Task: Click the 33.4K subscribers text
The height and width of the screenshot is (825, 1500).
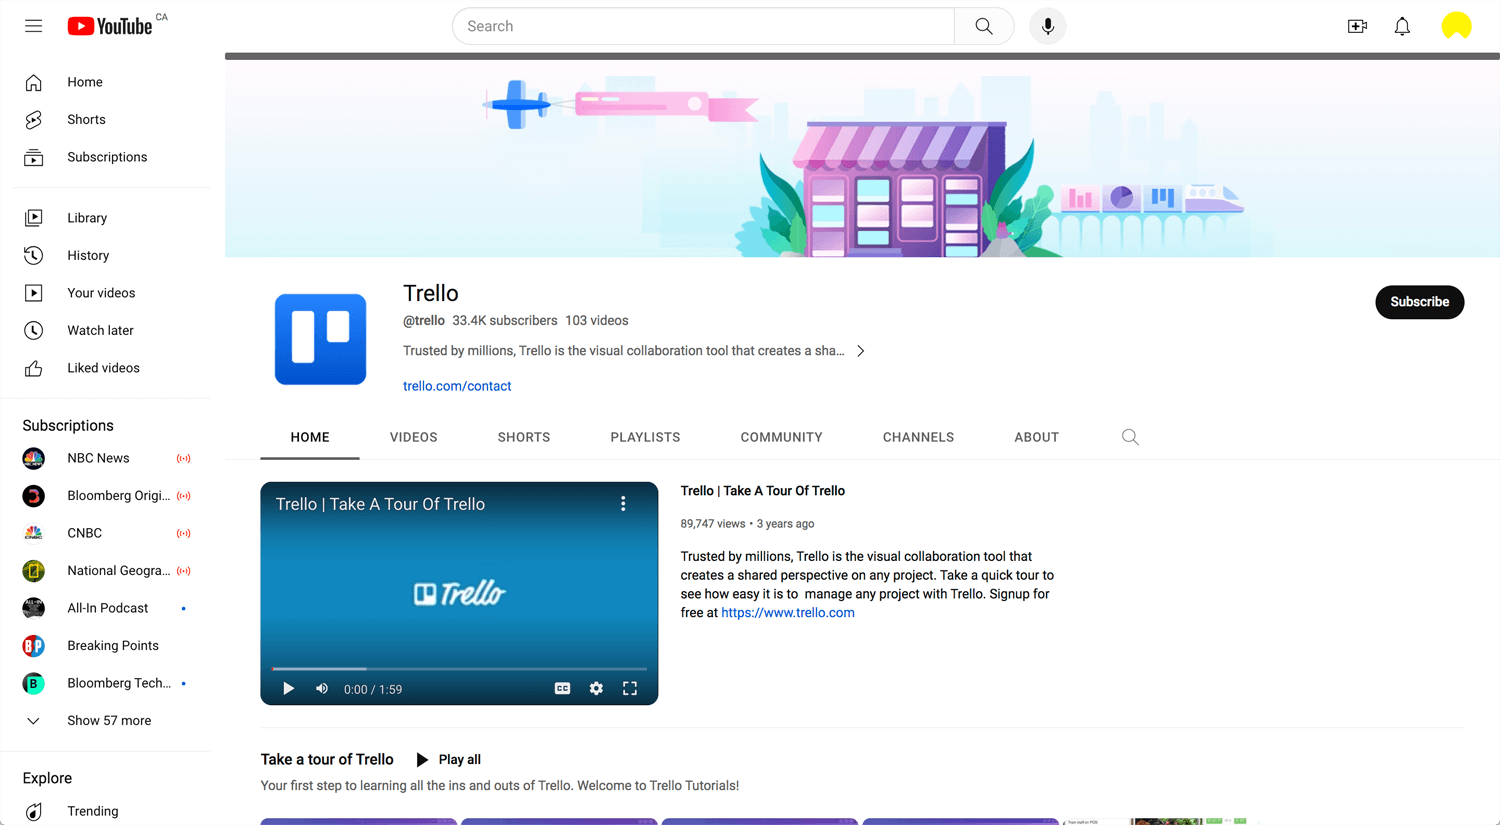Action: pos(505,321)
